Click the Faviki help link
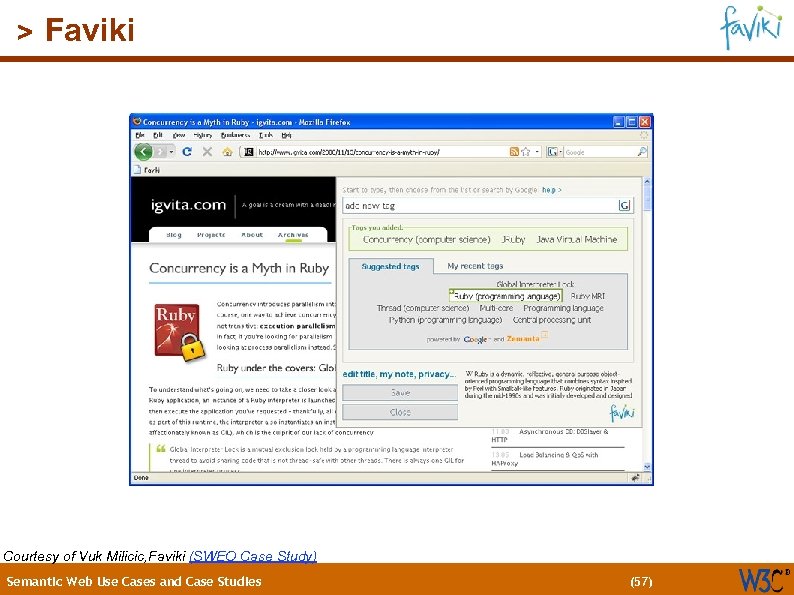794x595 pixels. point(551,190)
